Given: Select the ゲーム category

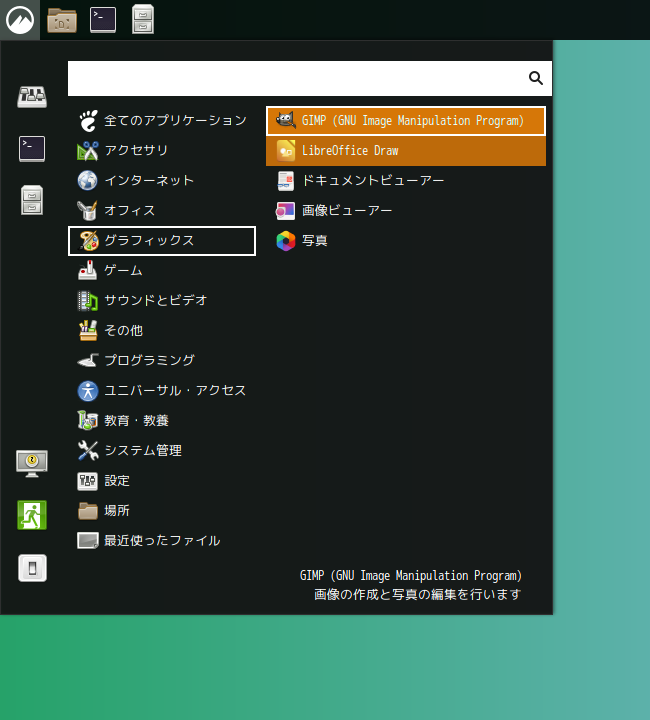Looking at the screenshot, I should [x=162, y=270].
